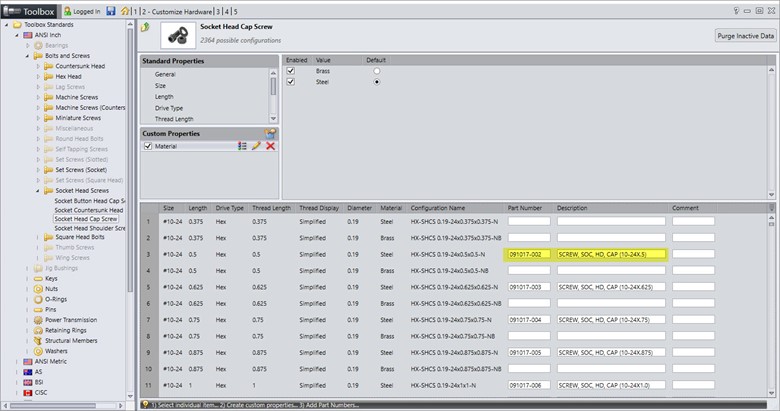Go to step 2 Customize Hardware
The image size is (780, 411).
(x=177, y=11)
